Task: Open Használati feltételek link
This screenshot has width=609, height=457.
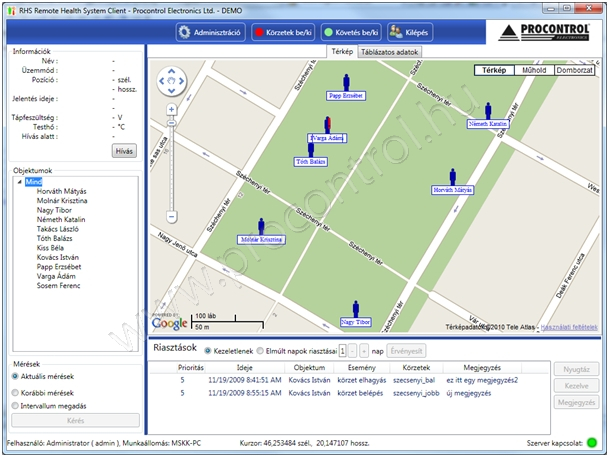Action: (569, 327)
